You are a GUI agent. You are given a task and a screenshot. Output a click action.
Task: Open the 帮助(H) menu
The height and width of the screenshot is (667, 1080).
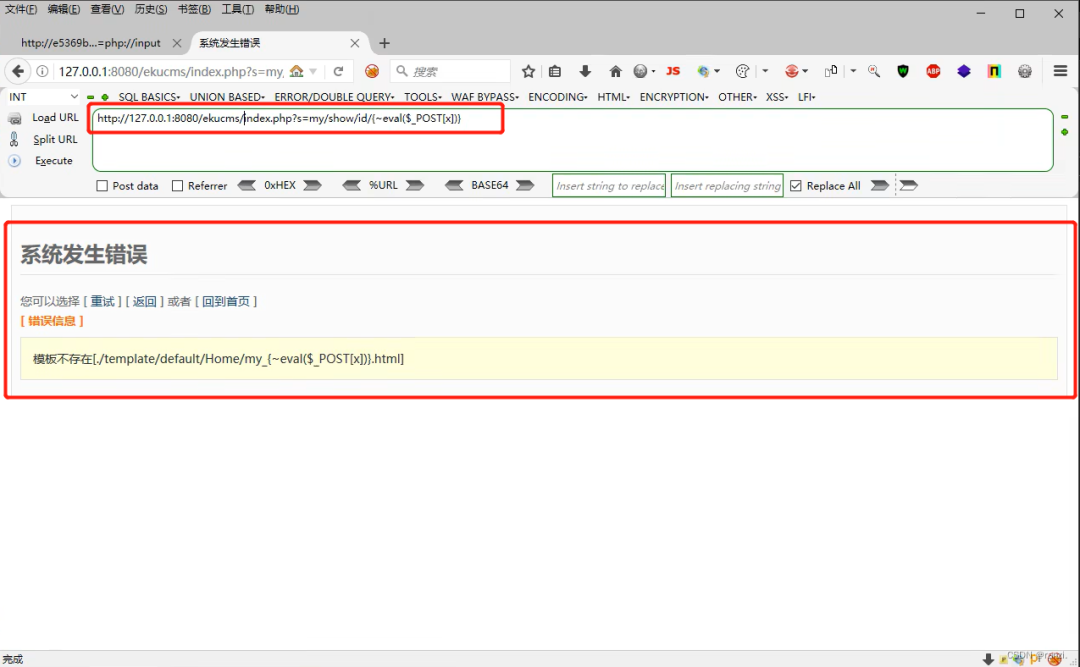click(x=281, y=10)
